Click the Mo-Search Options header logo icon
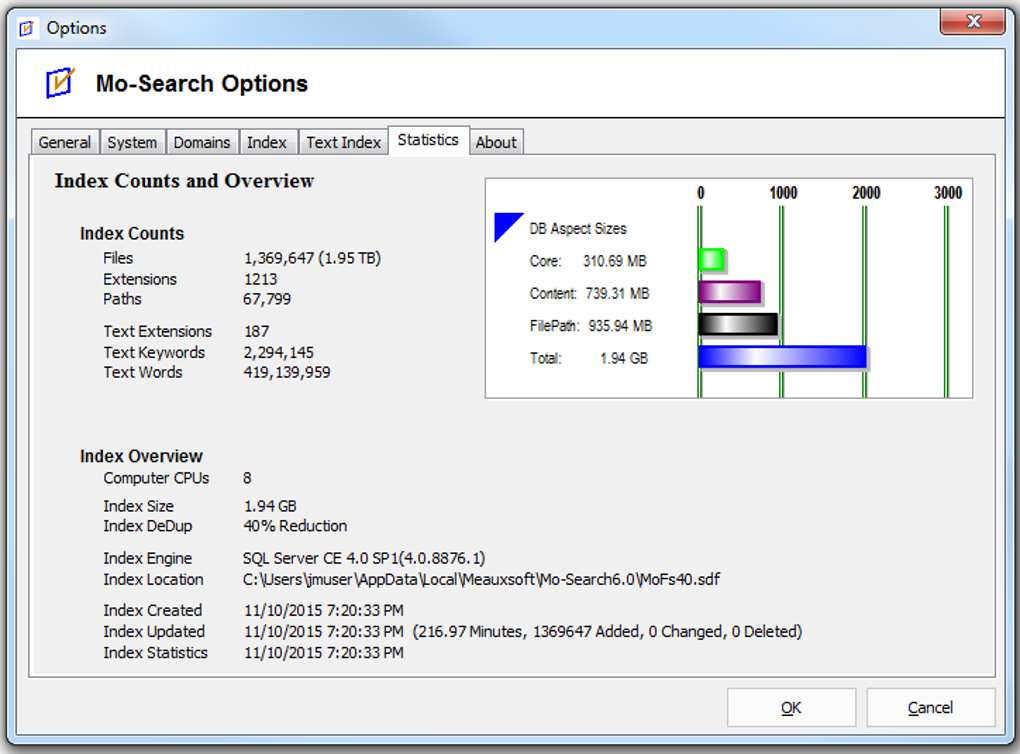 [x=58, y=83]
